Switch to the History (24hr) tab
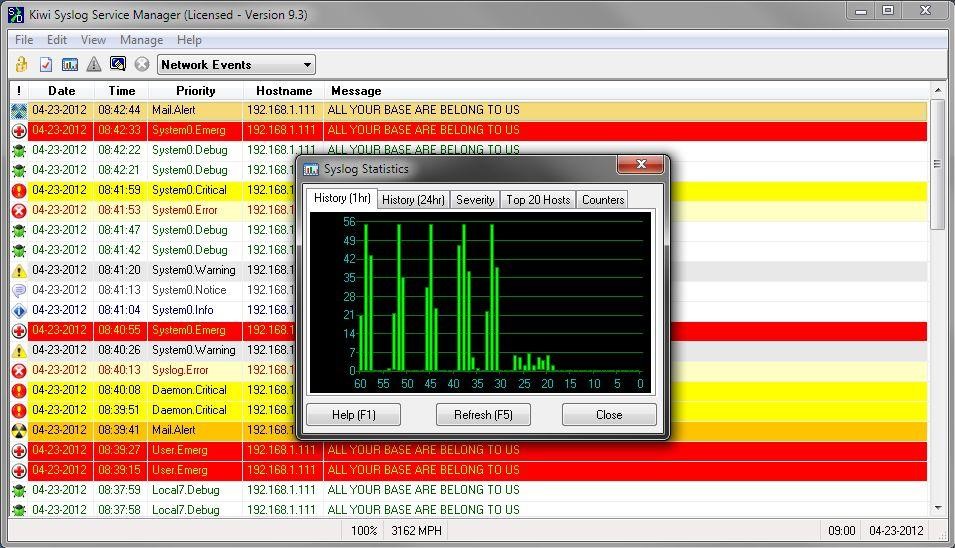 tap(413, 200)
